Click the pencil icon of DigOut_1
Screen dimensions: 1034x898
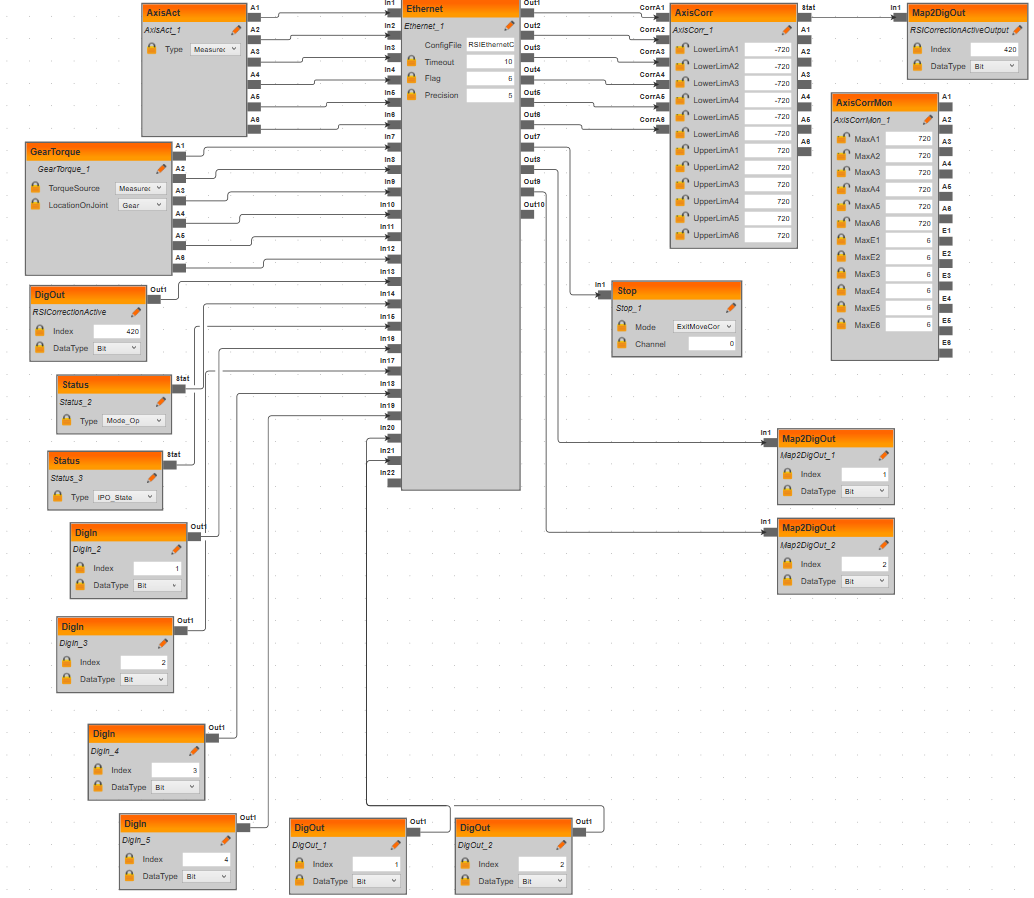(395, 846)
